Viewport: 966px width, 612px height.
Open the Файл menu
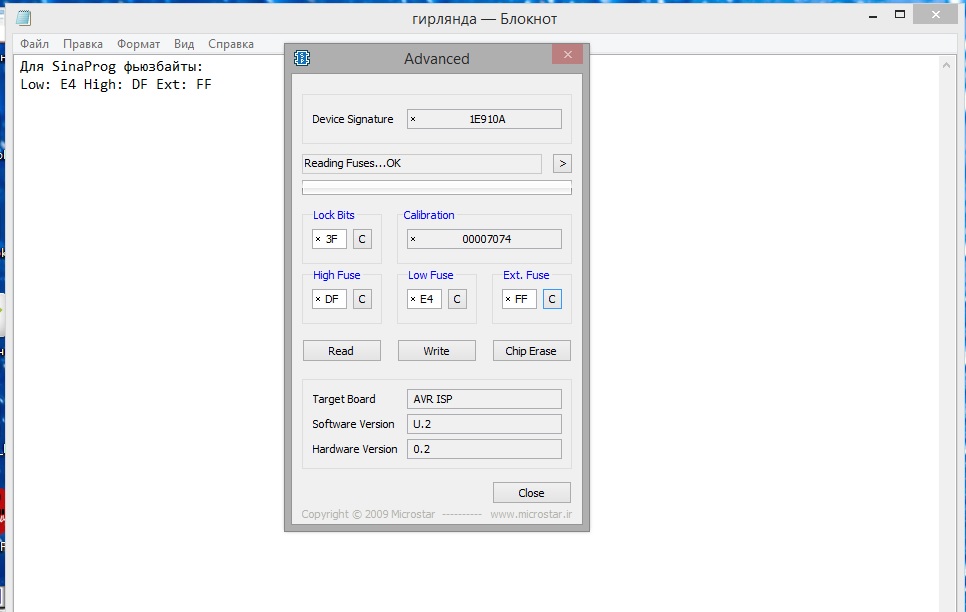click(34, 44)
